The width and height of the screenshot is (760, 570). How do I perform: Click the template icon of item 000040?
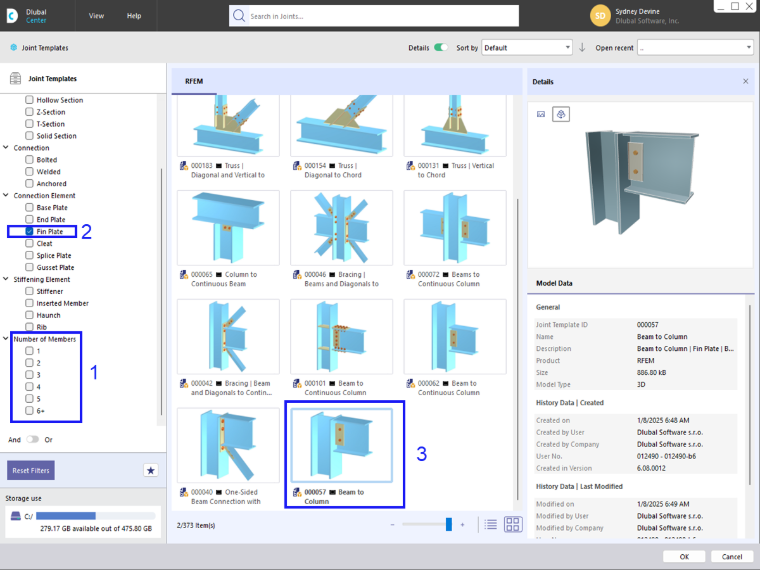point(184,492)
